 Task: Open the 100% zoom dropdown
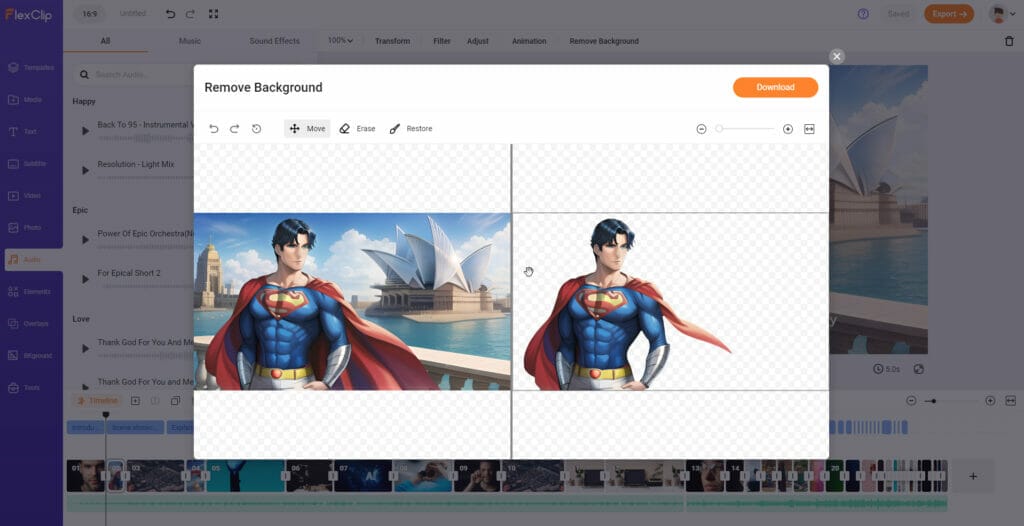click(x=340, y=41)
